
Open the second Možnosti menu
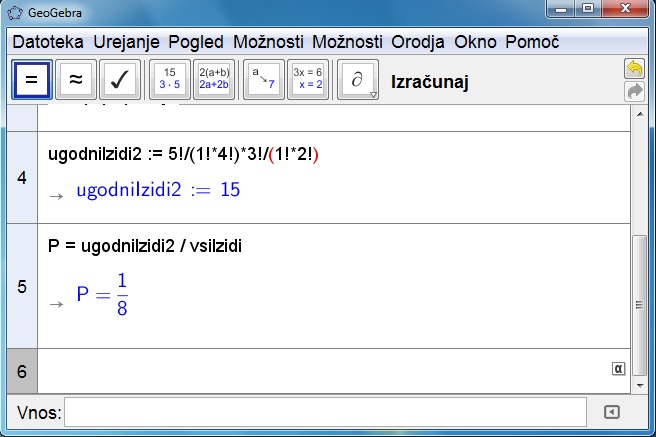347,42
